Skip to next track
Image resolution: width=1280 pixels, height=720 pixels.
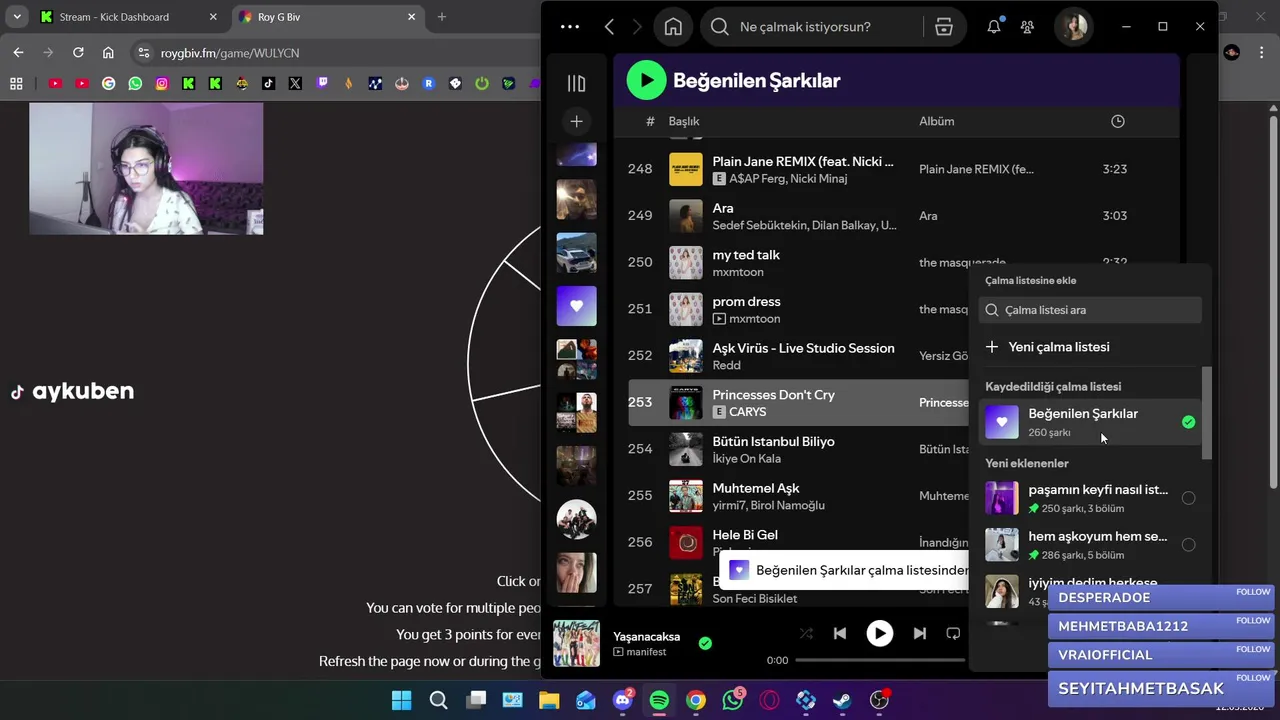click(x=920, y=633)
